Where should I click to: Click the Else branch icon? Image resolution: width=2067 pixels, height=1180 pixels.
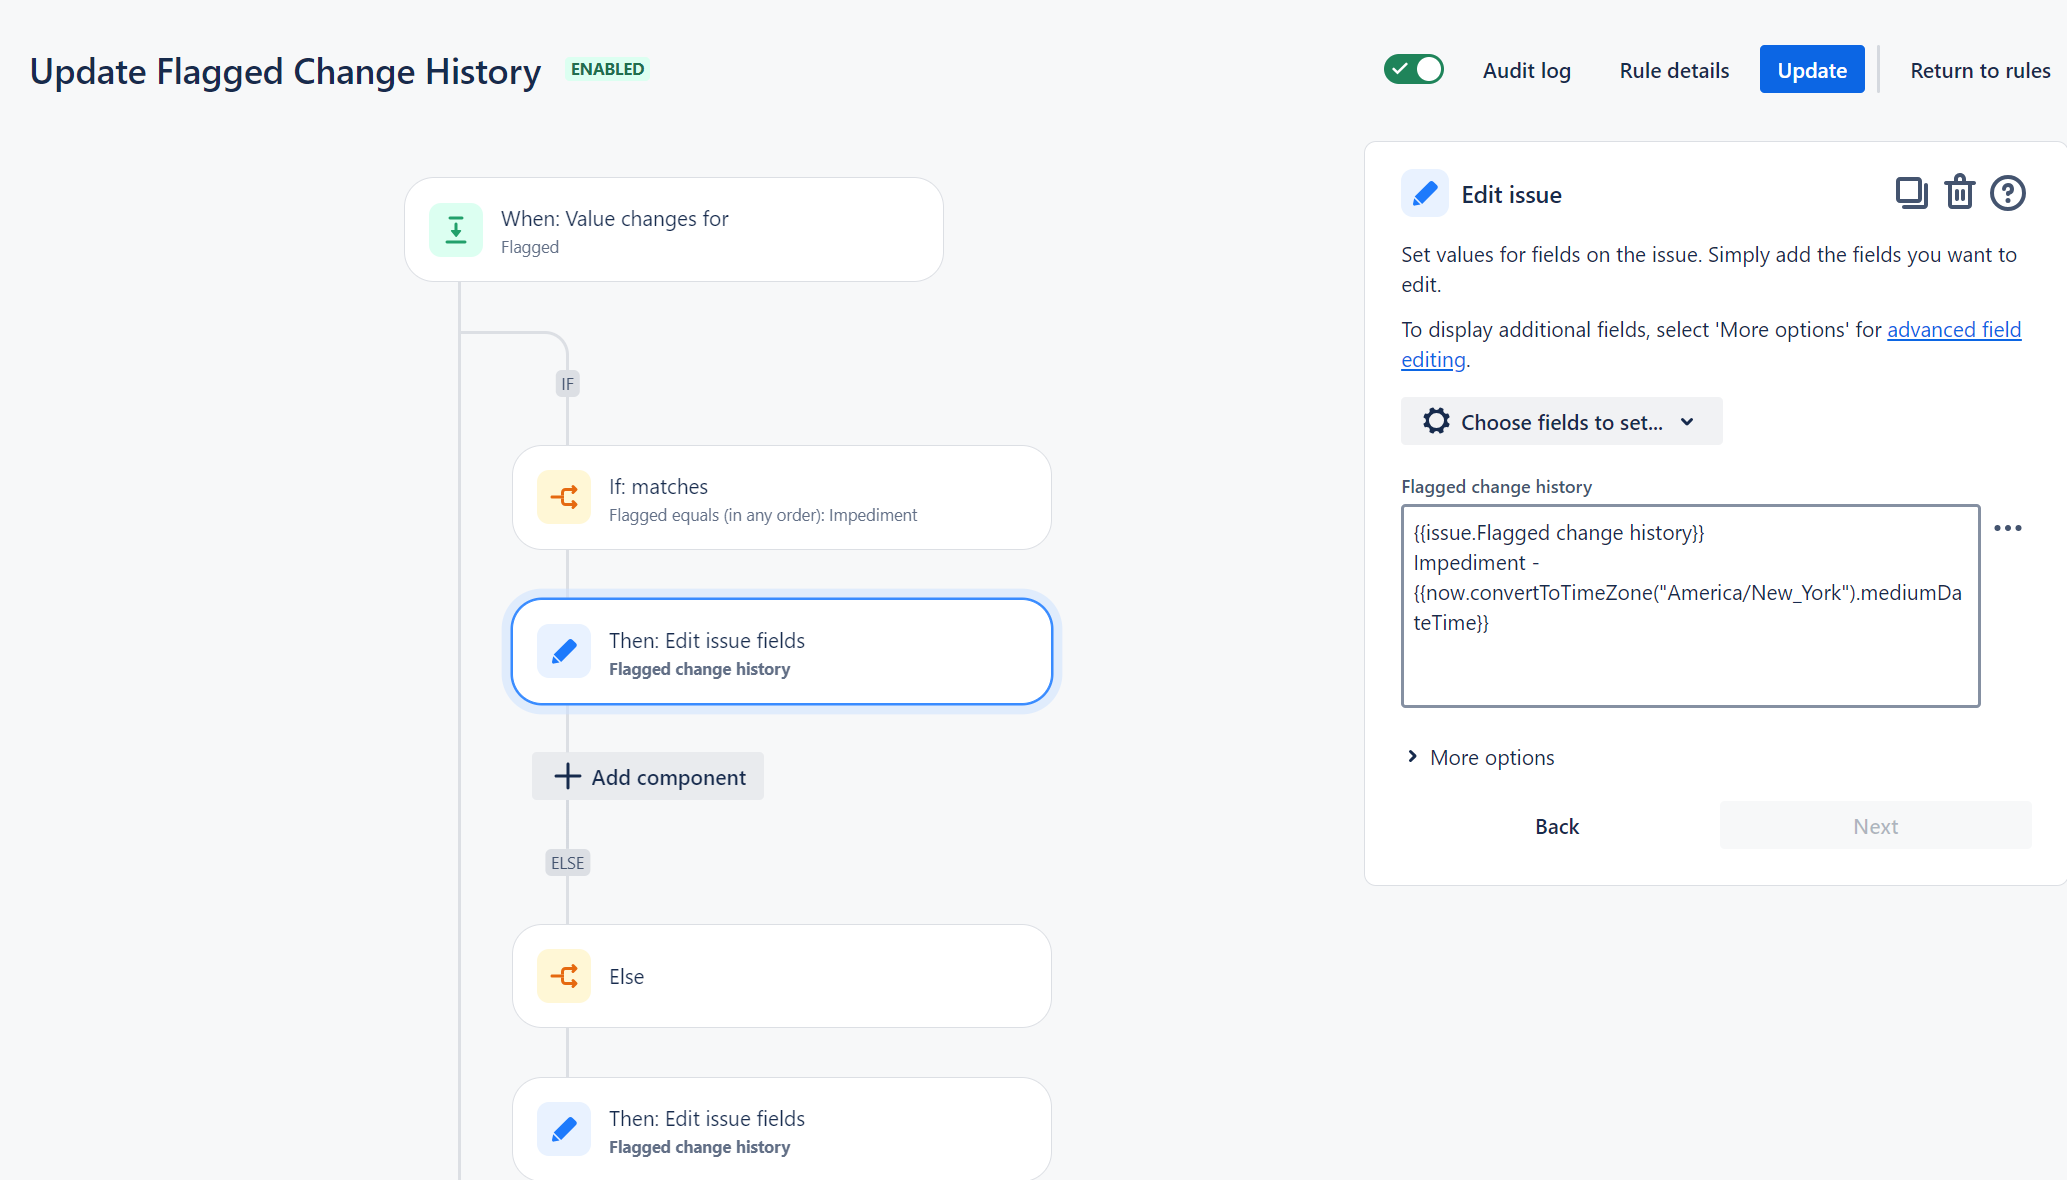click(564, 976)
